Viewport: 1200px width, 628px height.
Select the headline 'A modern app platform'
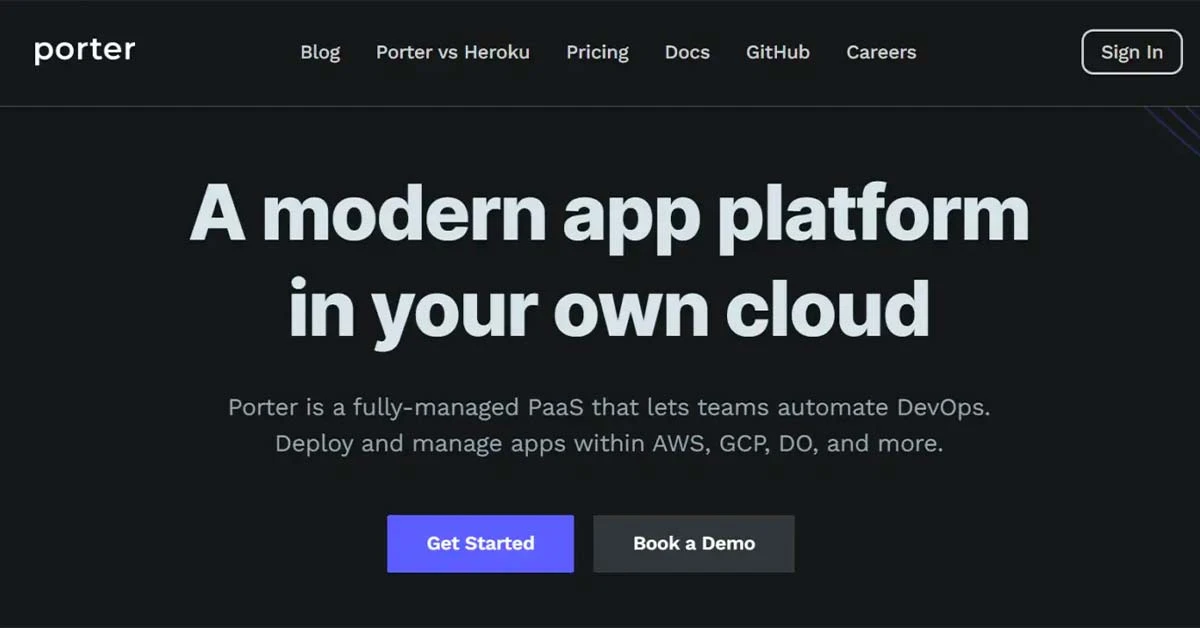609,217
